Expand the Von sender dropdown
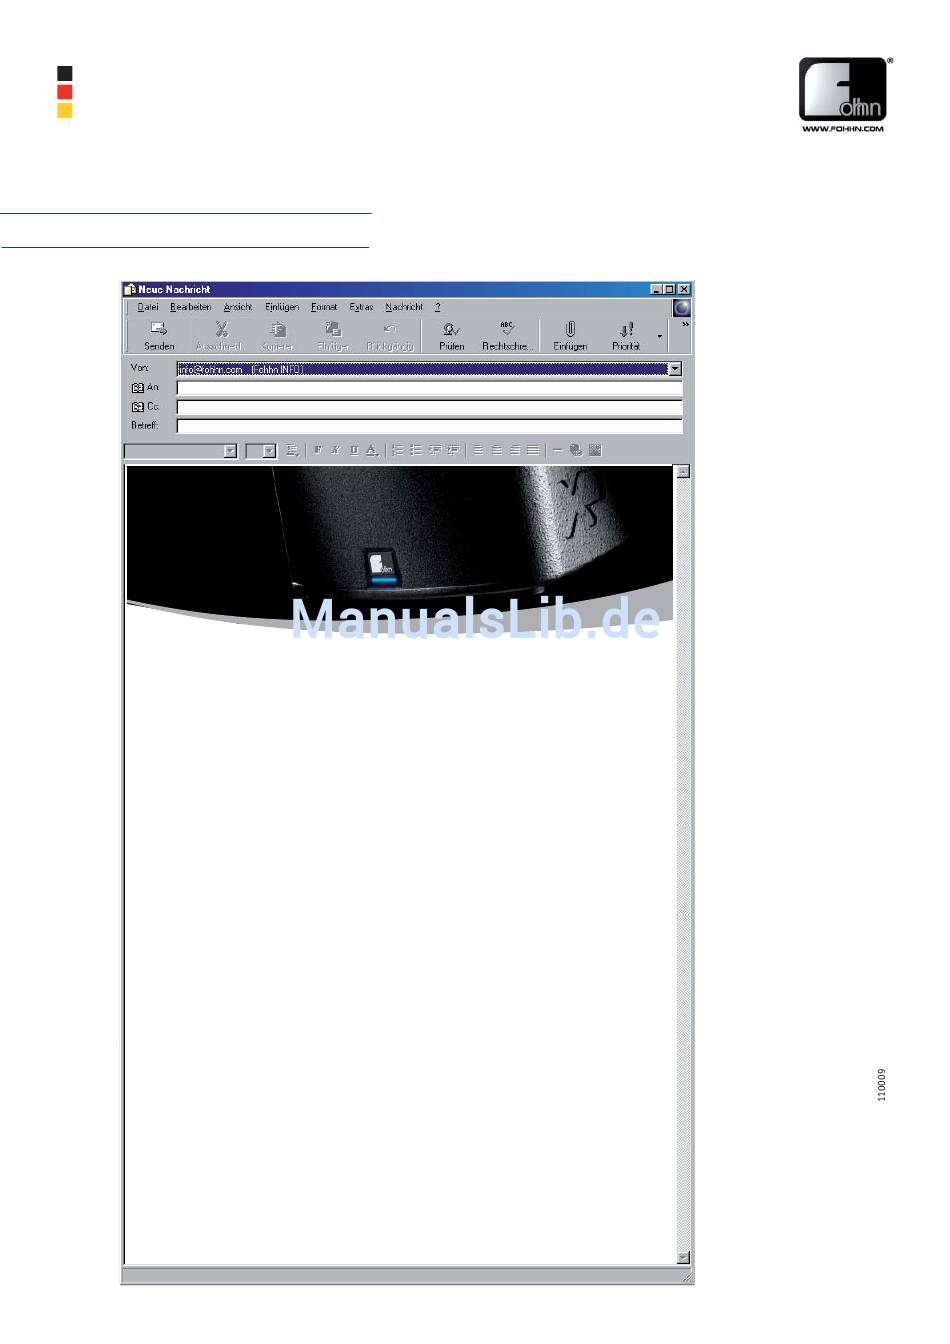The width and height of the screenshot is (950, 1344). 675,369
